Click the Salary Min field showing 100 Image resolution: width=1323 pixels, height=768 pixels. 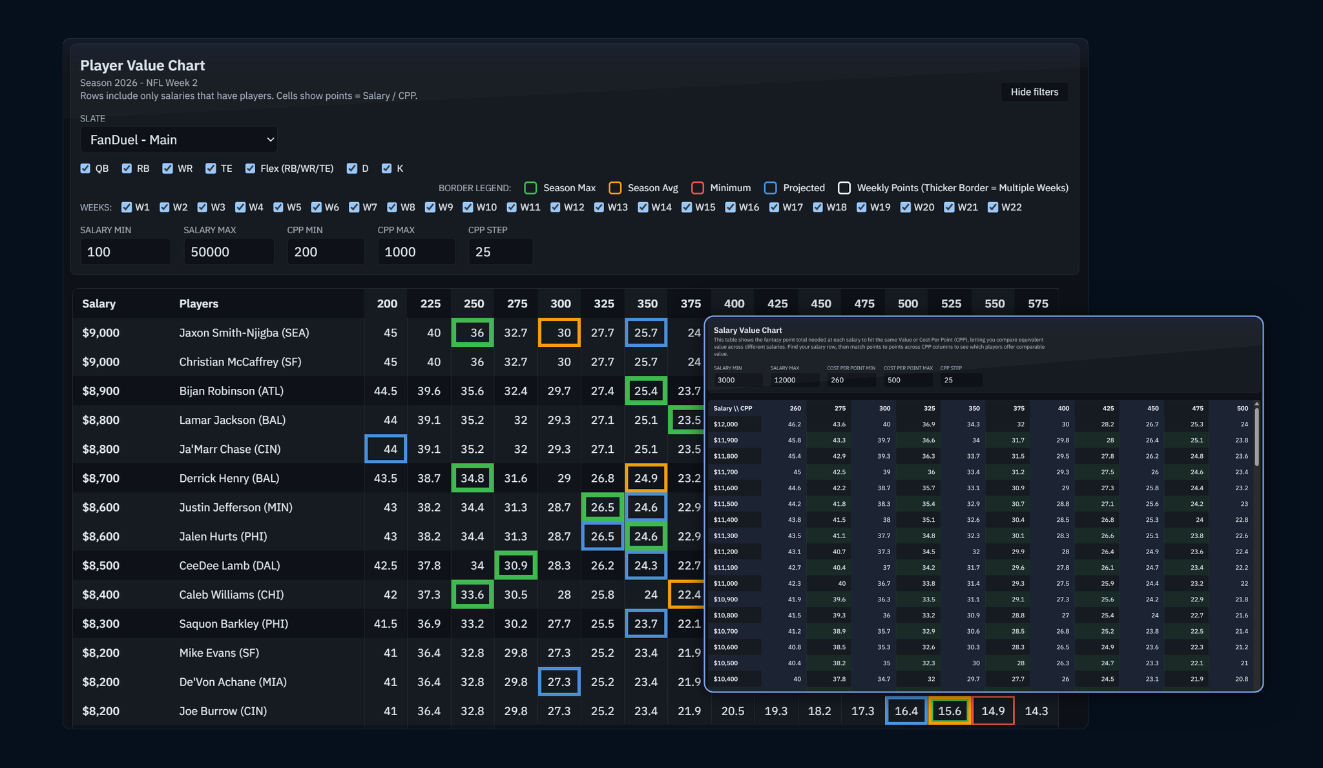(125, 252)
